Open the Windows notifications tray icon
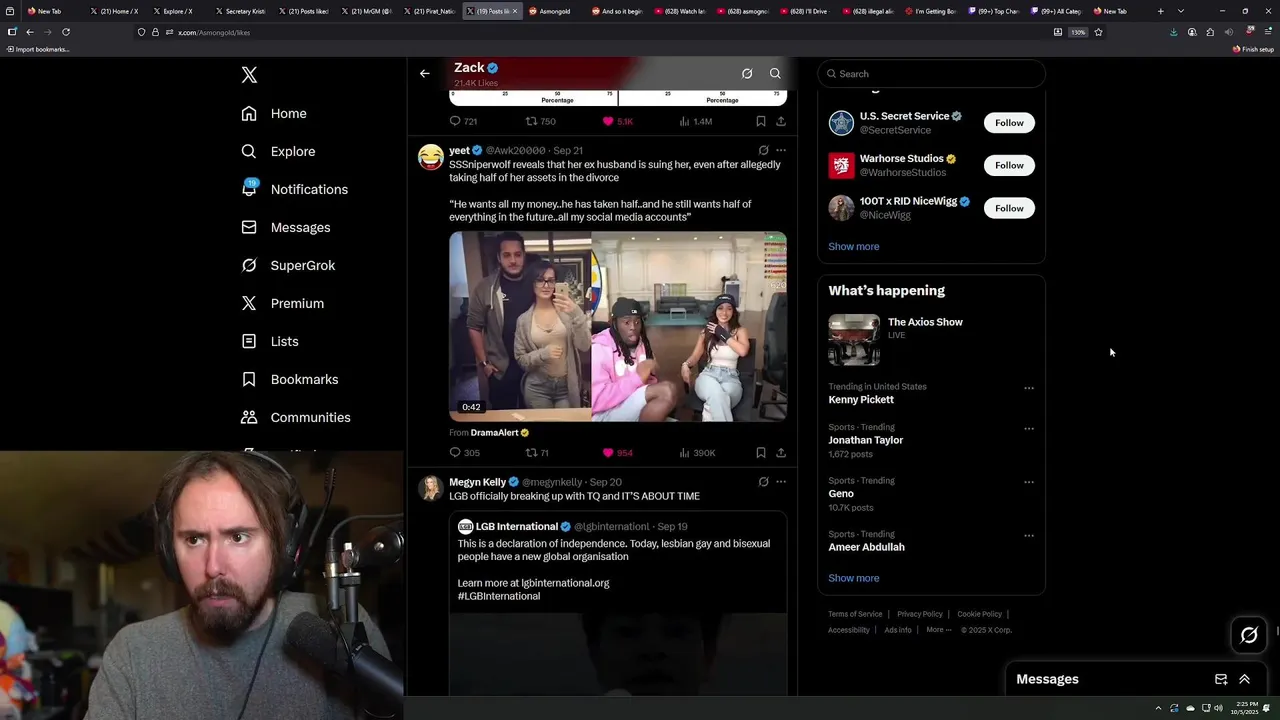The height and width of the screenshot is (720, 1280). pyautogui.click(x=1266, y=708)
